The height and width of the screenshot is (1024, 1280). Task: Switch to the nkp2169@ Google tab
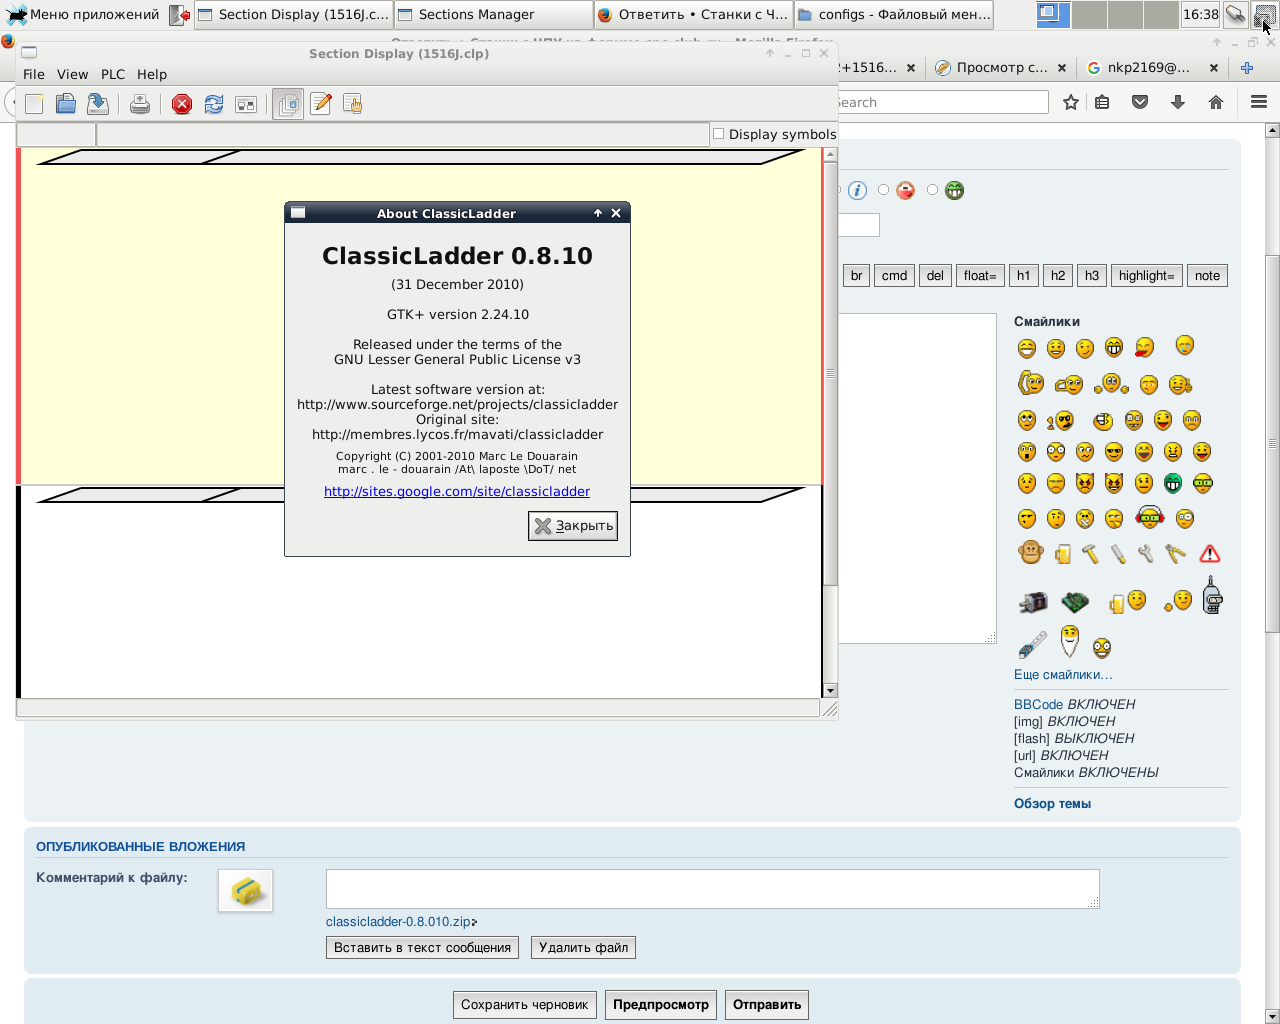(x=1152, y=68)
